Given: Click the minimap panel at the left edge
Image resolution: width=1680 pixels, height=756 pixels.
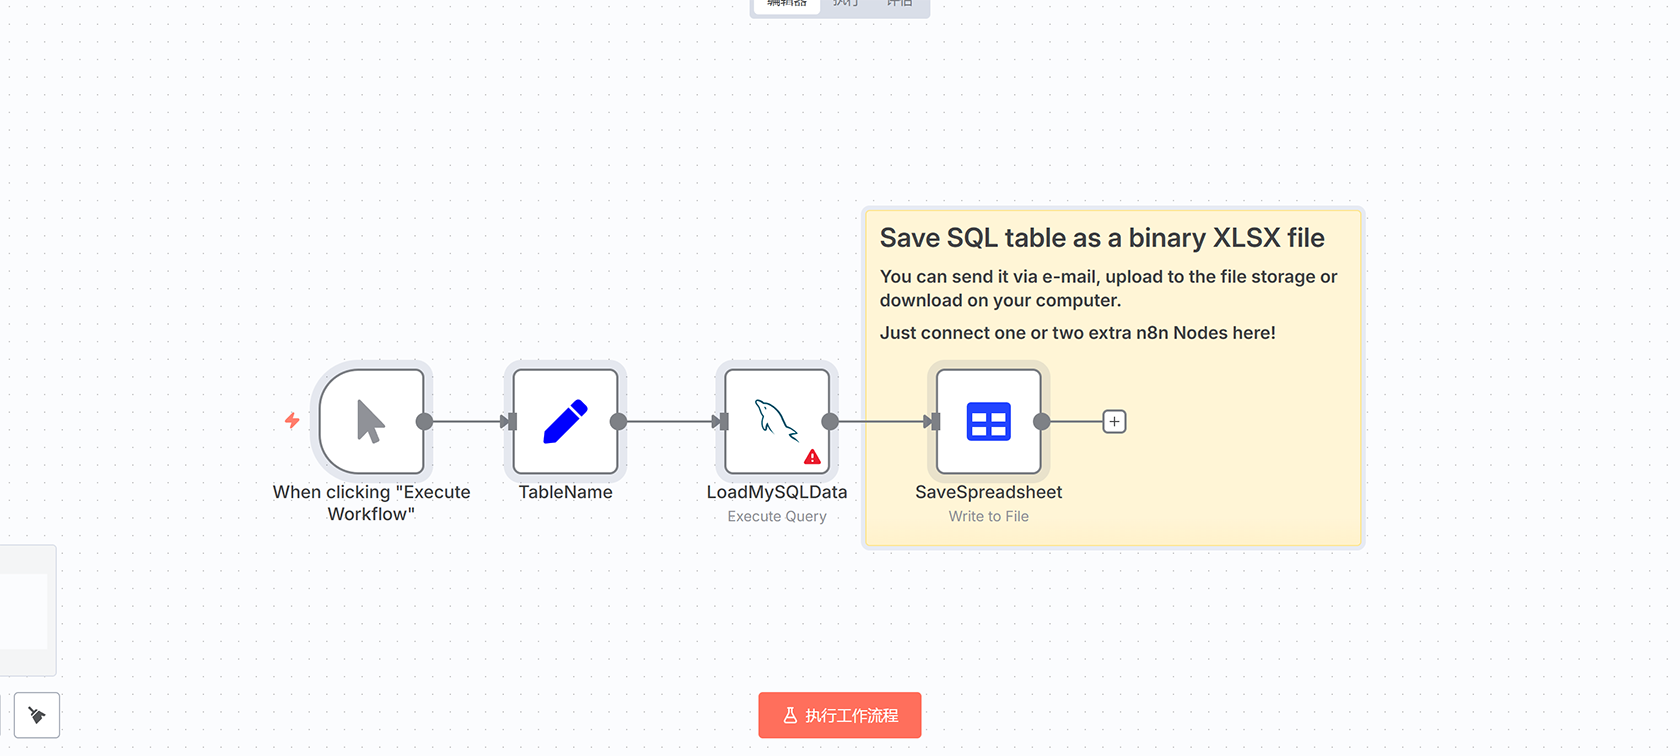Looking at the screenshot, I should tap(26, 610).
